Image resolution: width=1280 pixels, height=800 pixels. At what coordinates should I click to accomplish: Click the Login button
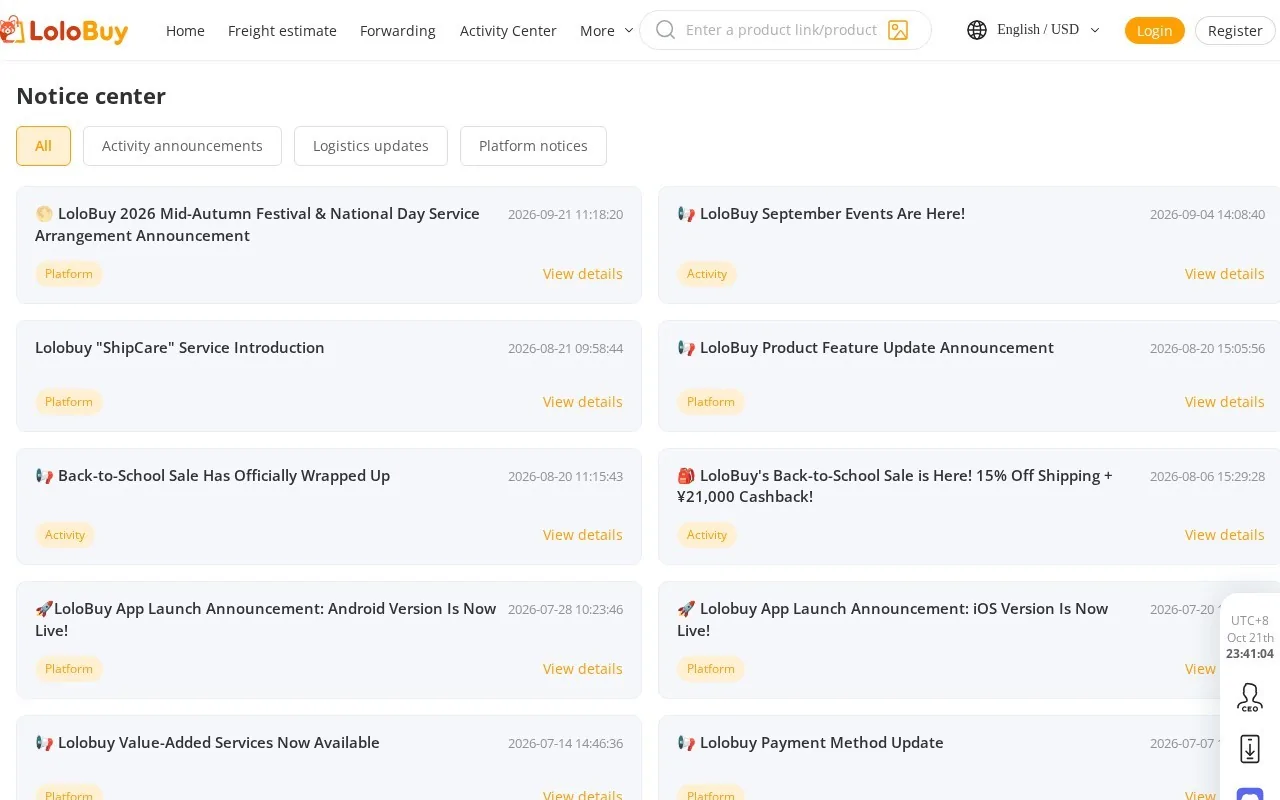tap(1154, 31)
